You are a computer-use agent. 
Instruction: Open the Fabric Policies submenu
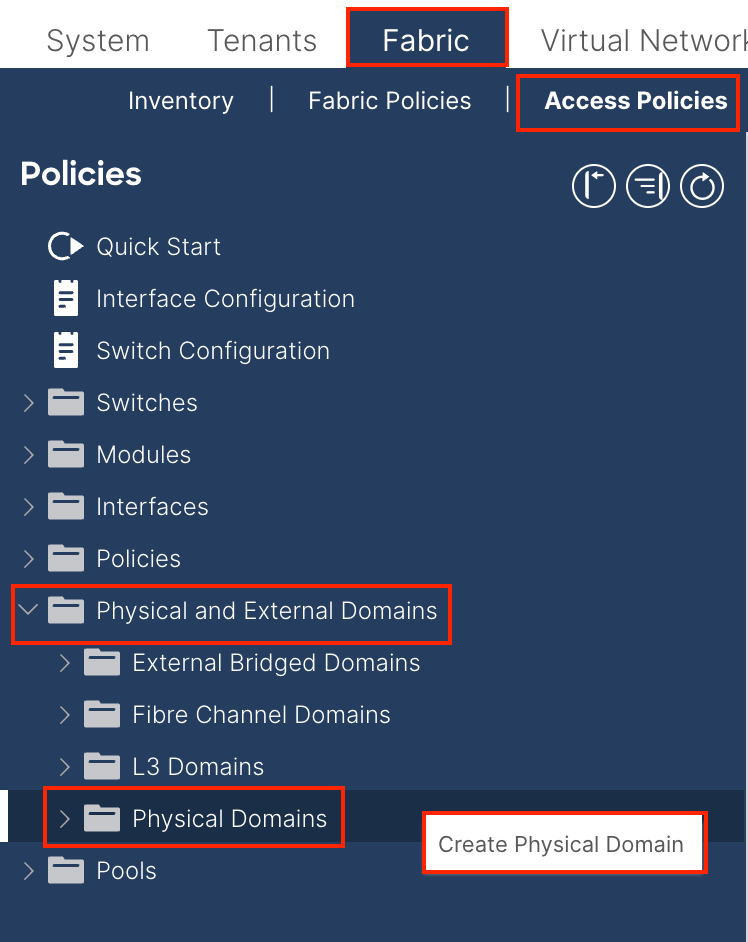(x=389, y=101)
